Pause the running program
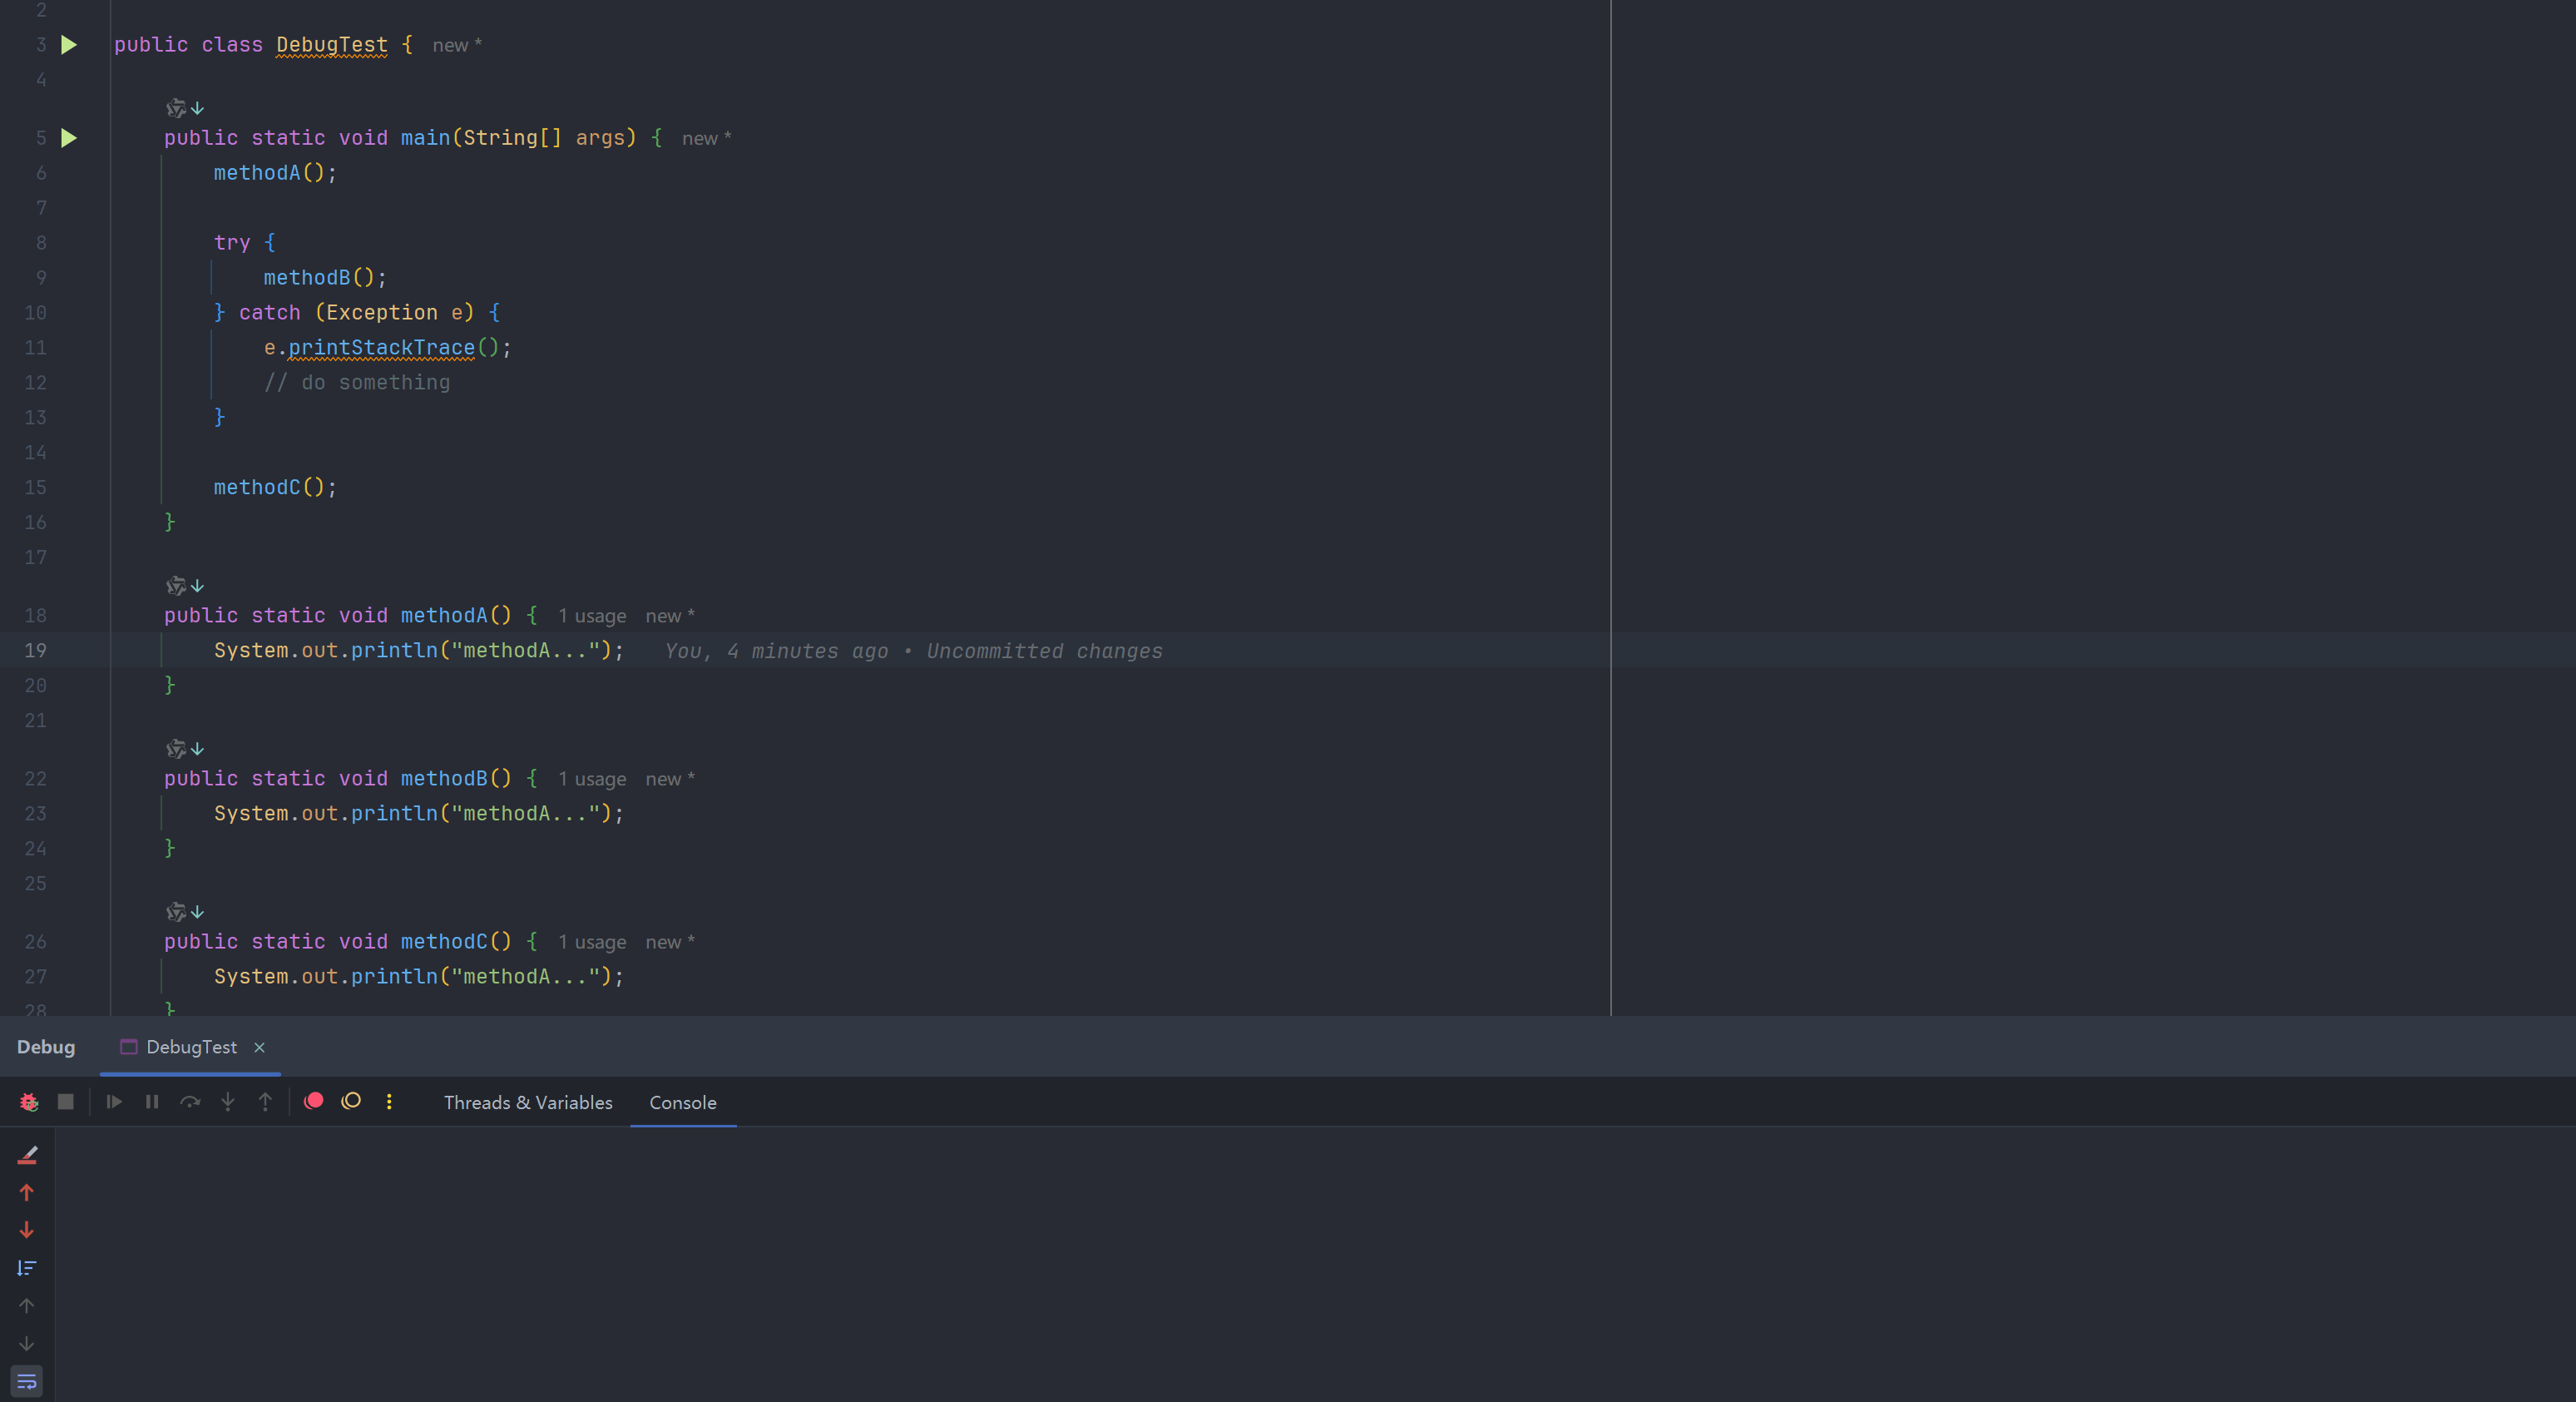Image resolution: width=2576 pixels, height=1402 pixels. (x=152, y=1102)
